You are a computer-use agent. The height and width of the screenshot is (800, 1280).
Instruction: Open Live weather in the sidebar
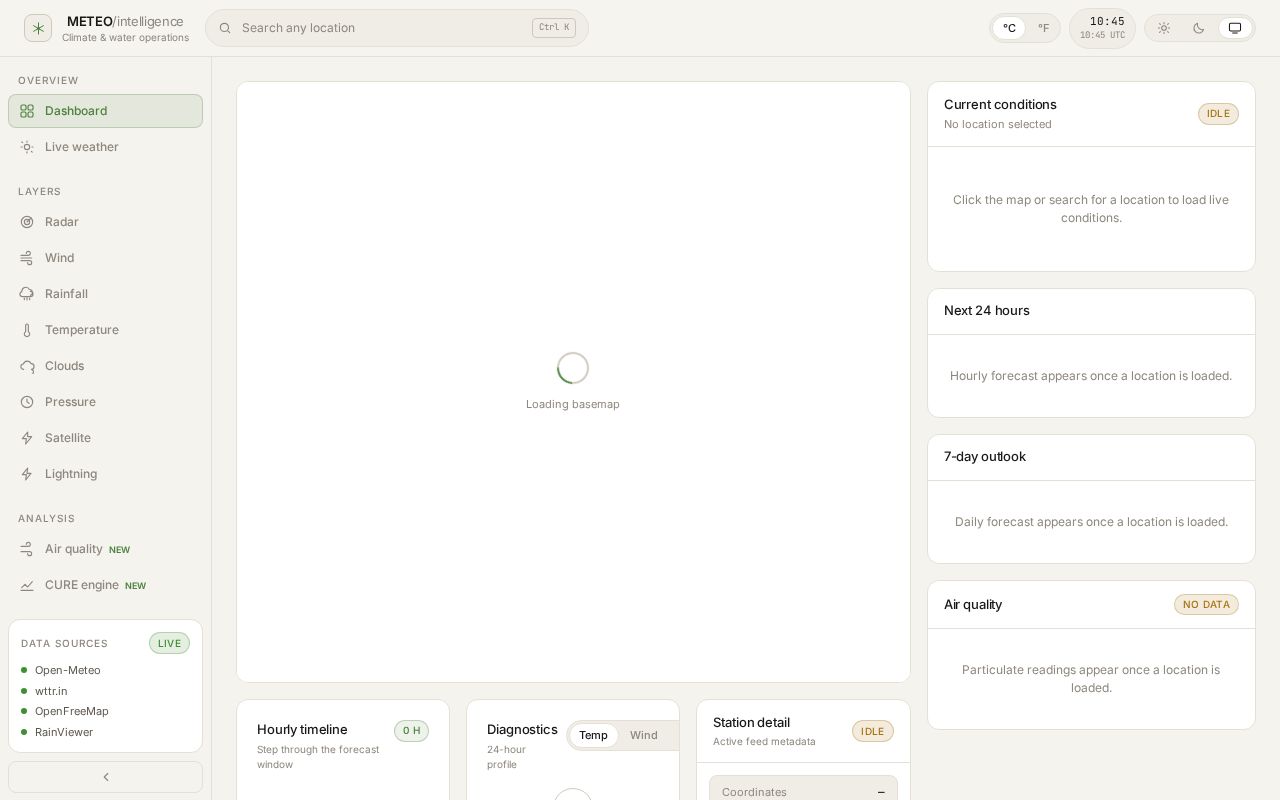click(105, 147)
